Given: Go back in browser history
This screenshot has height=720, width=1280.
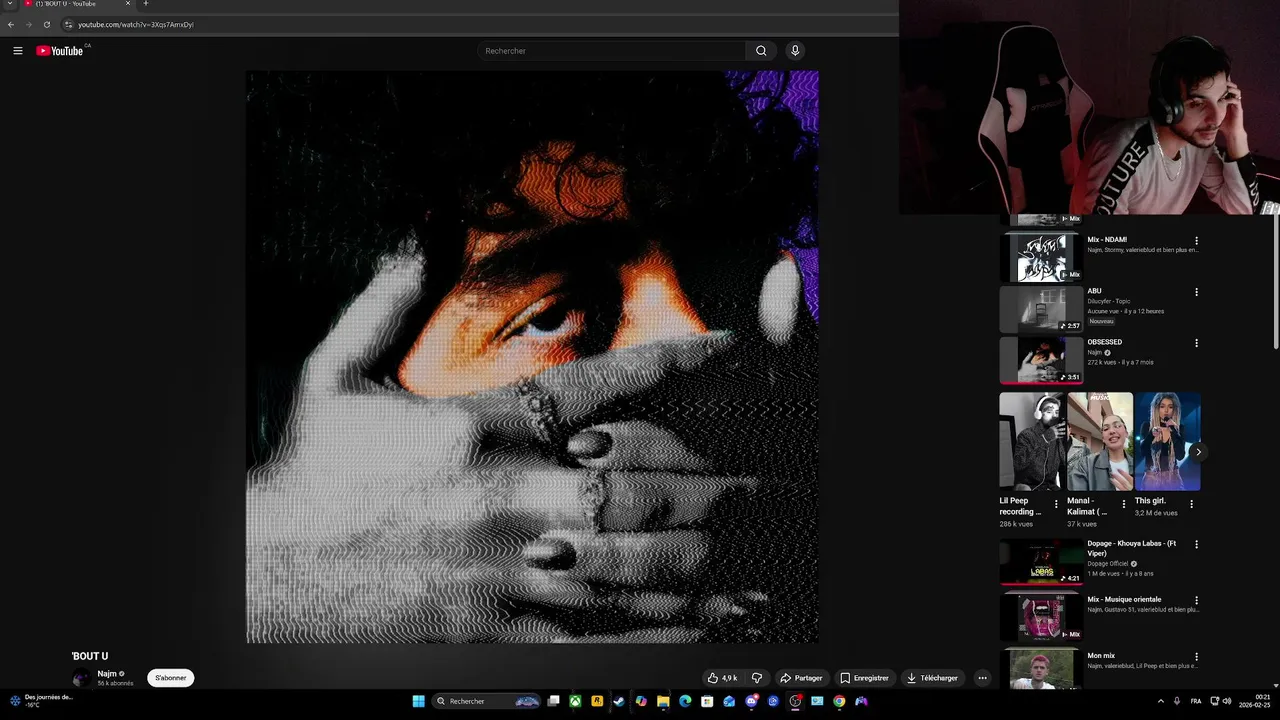Looking at the screenshot, I should pos(11,24).
